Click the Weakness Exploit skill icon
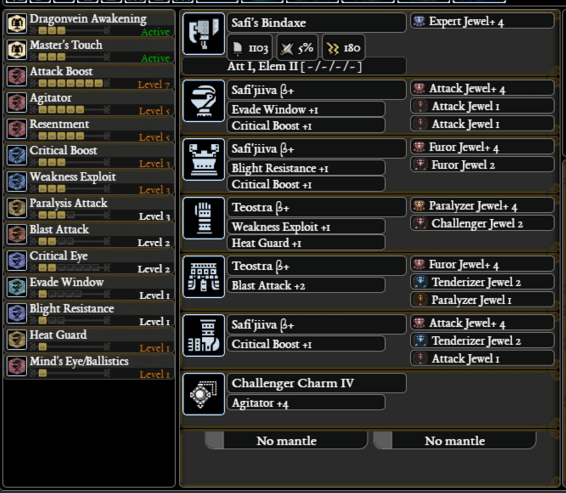This screenshot has width=566, height=493. pyautogui.click(x=17, y=181)
